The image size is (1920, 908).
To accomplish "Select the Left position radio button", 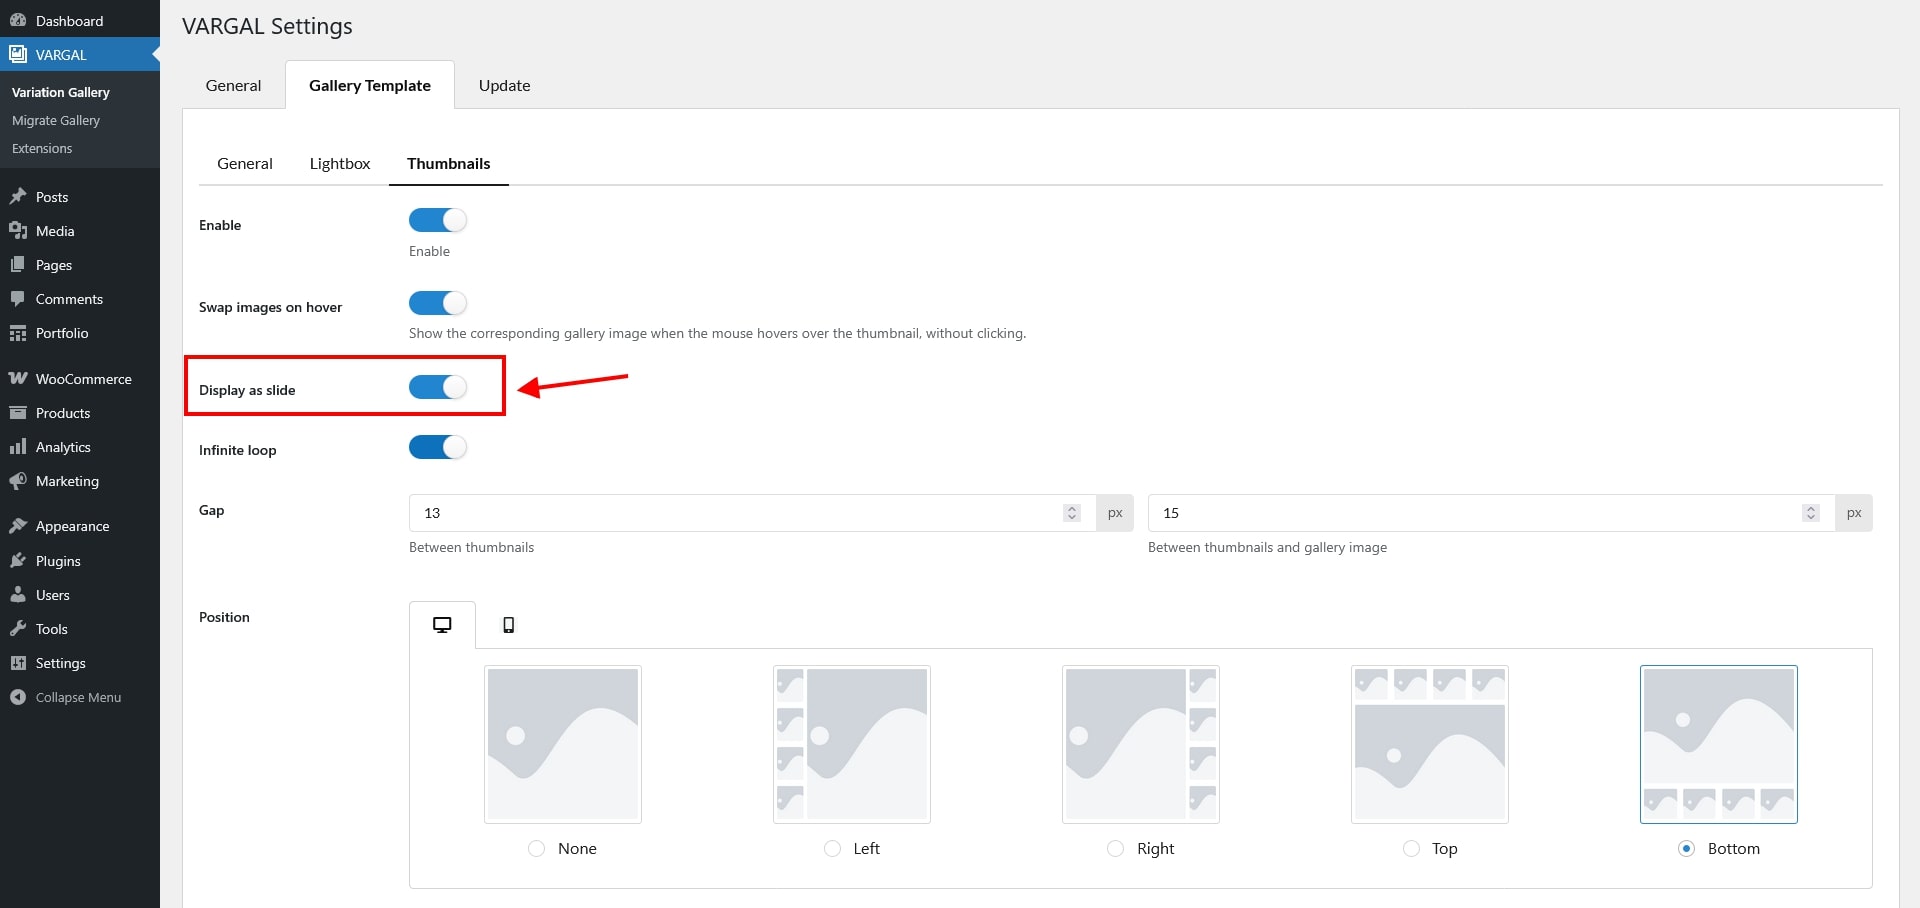I will tap(832, 849).
